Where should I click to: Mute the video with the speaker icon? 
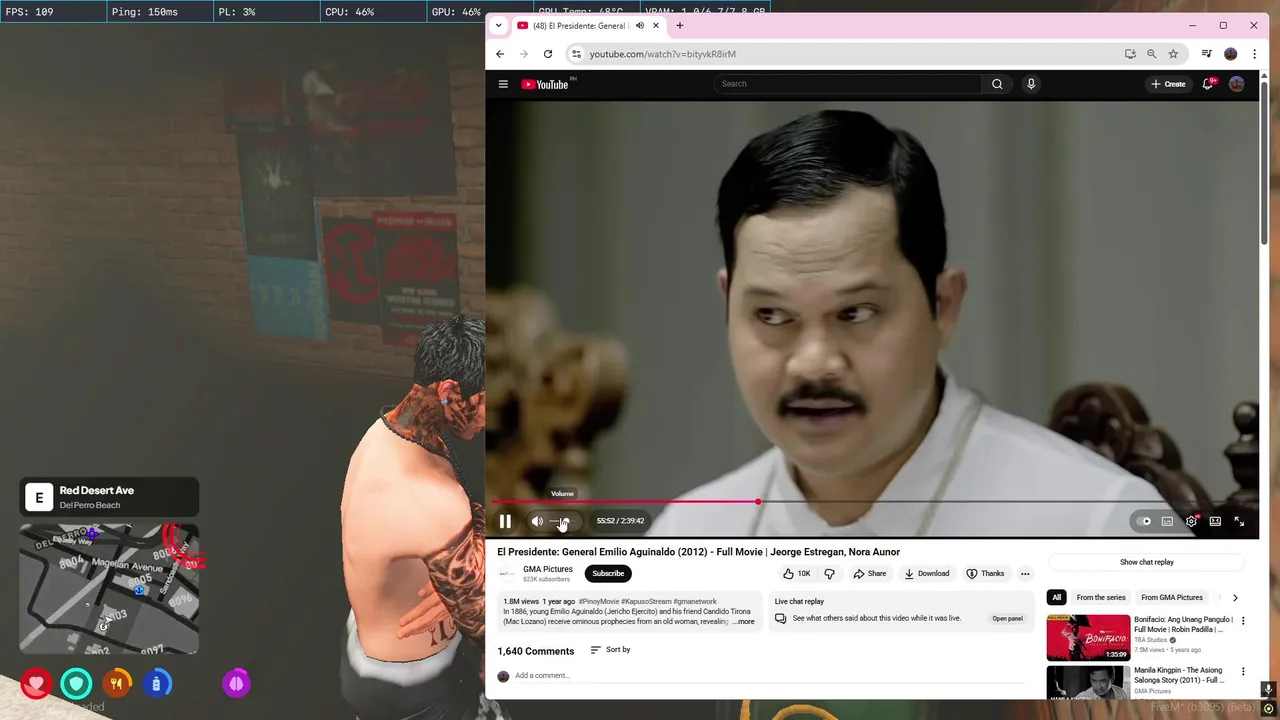click(537, 521)
